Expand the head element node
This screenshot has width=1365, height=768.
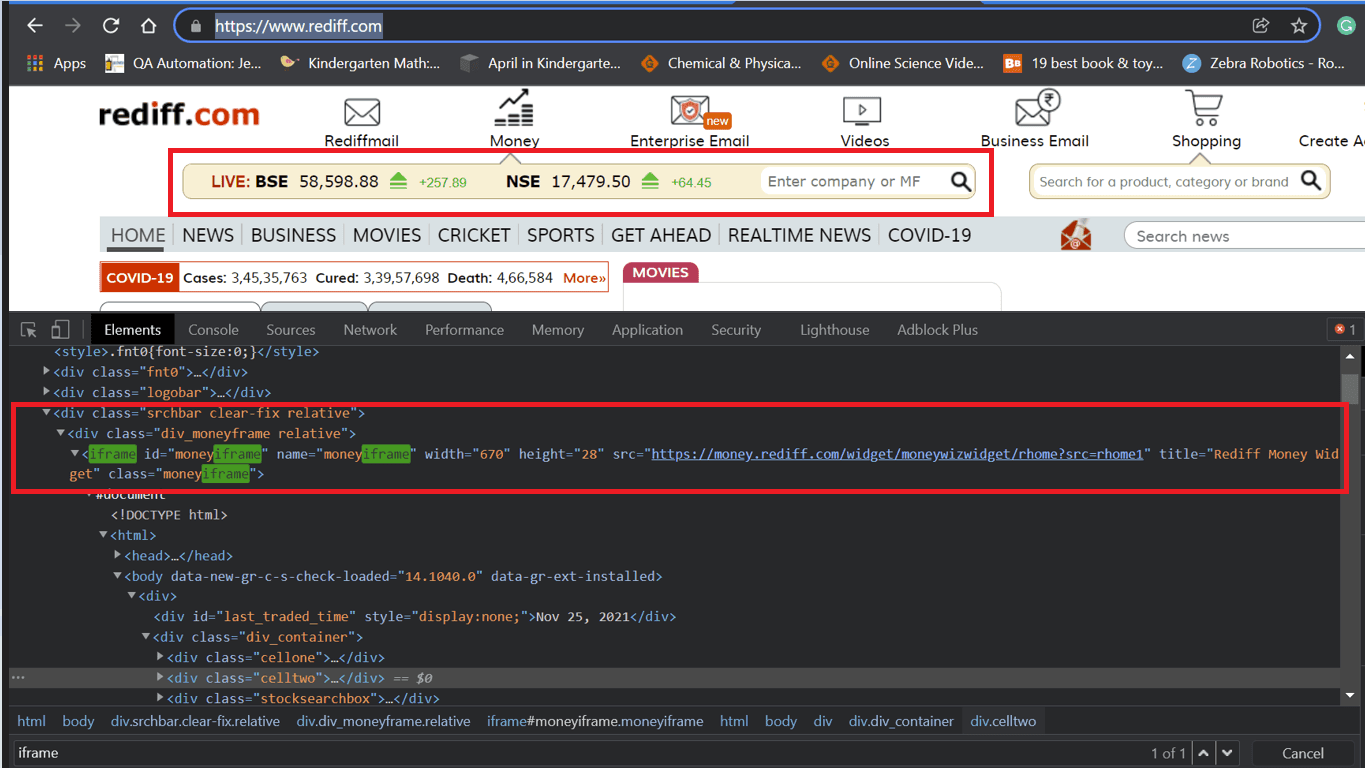click(118, 555)
